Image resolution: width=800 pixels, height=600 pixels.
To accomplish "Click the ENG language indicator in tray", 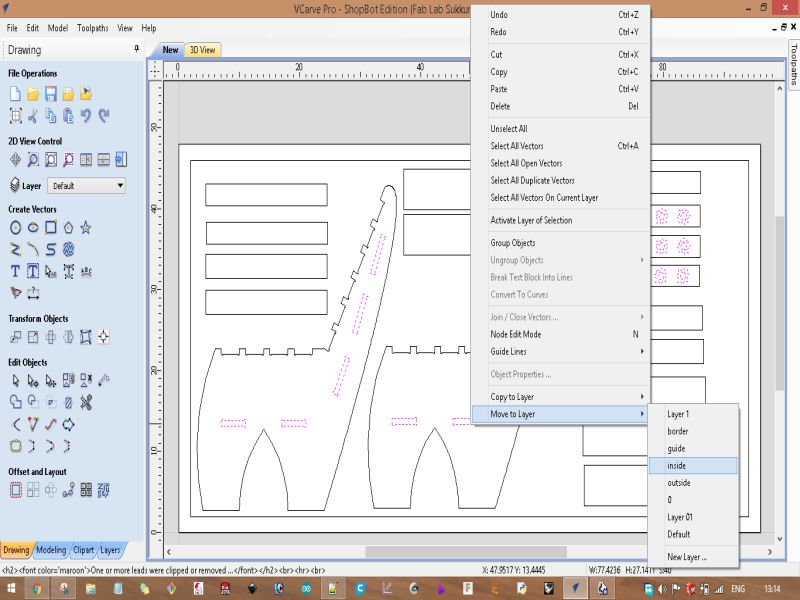I will click(x=738, y=589).
